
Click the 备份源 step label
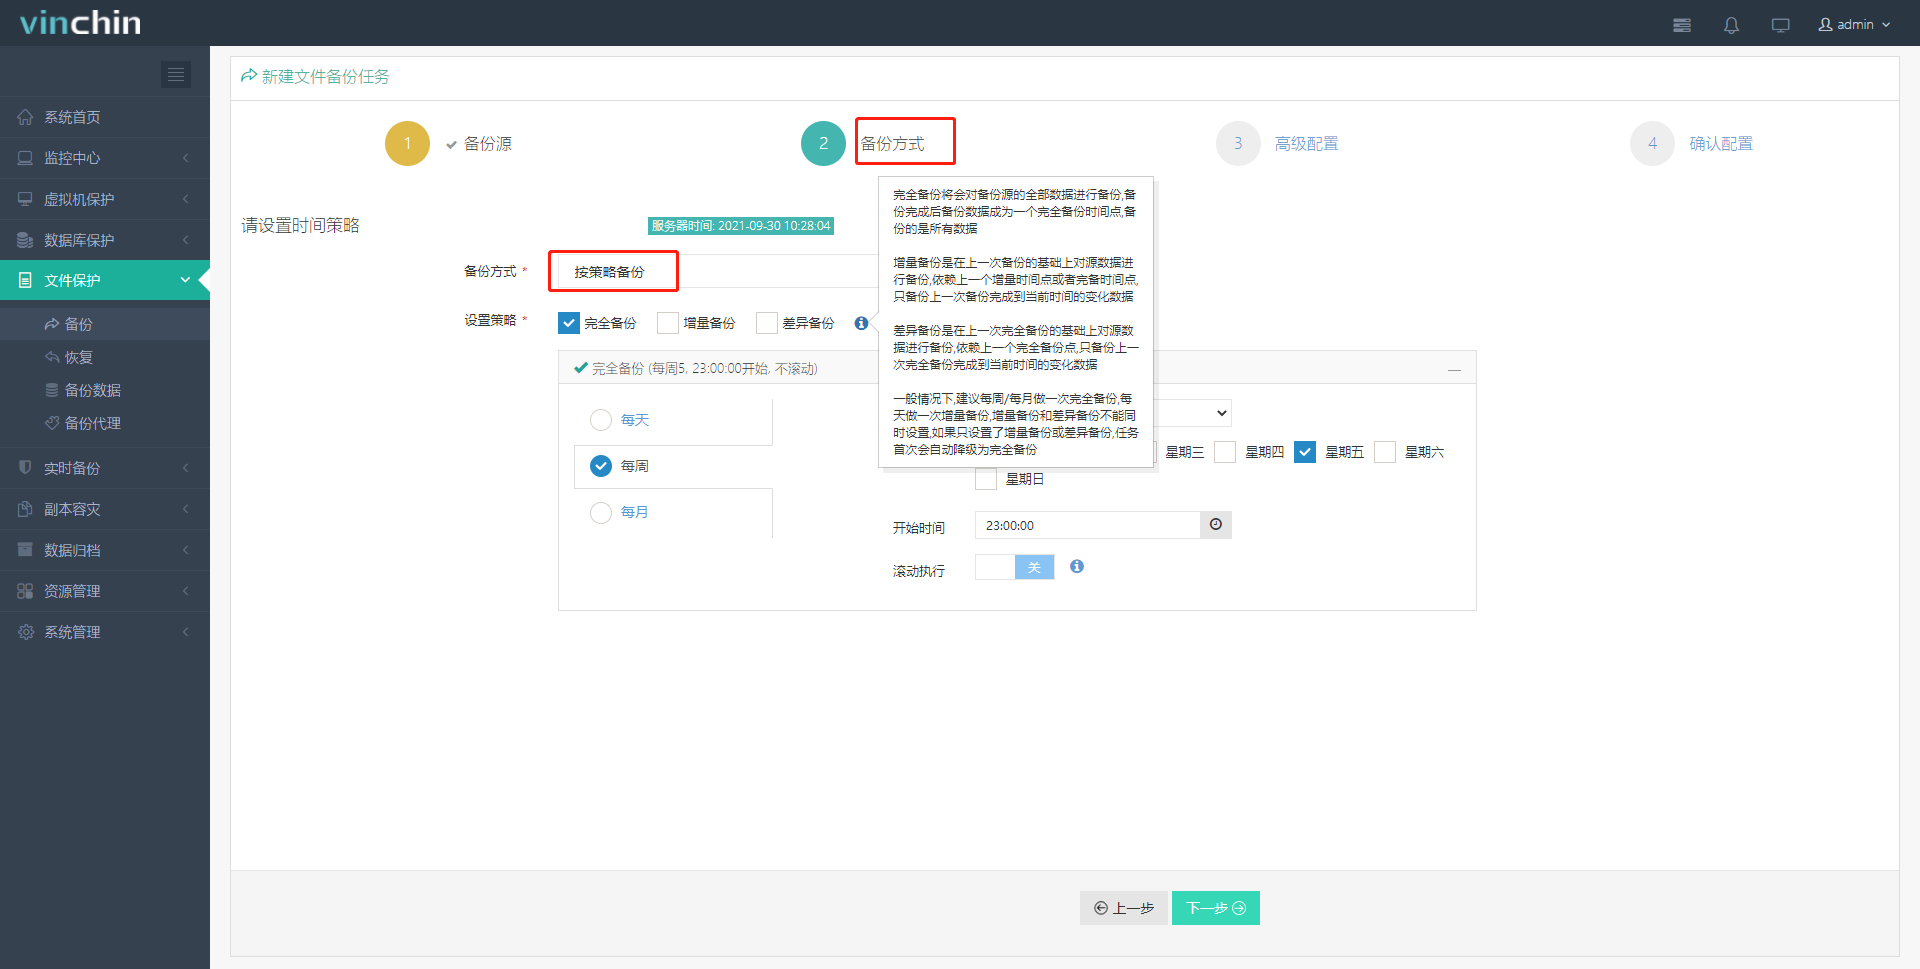coord(488,143)
